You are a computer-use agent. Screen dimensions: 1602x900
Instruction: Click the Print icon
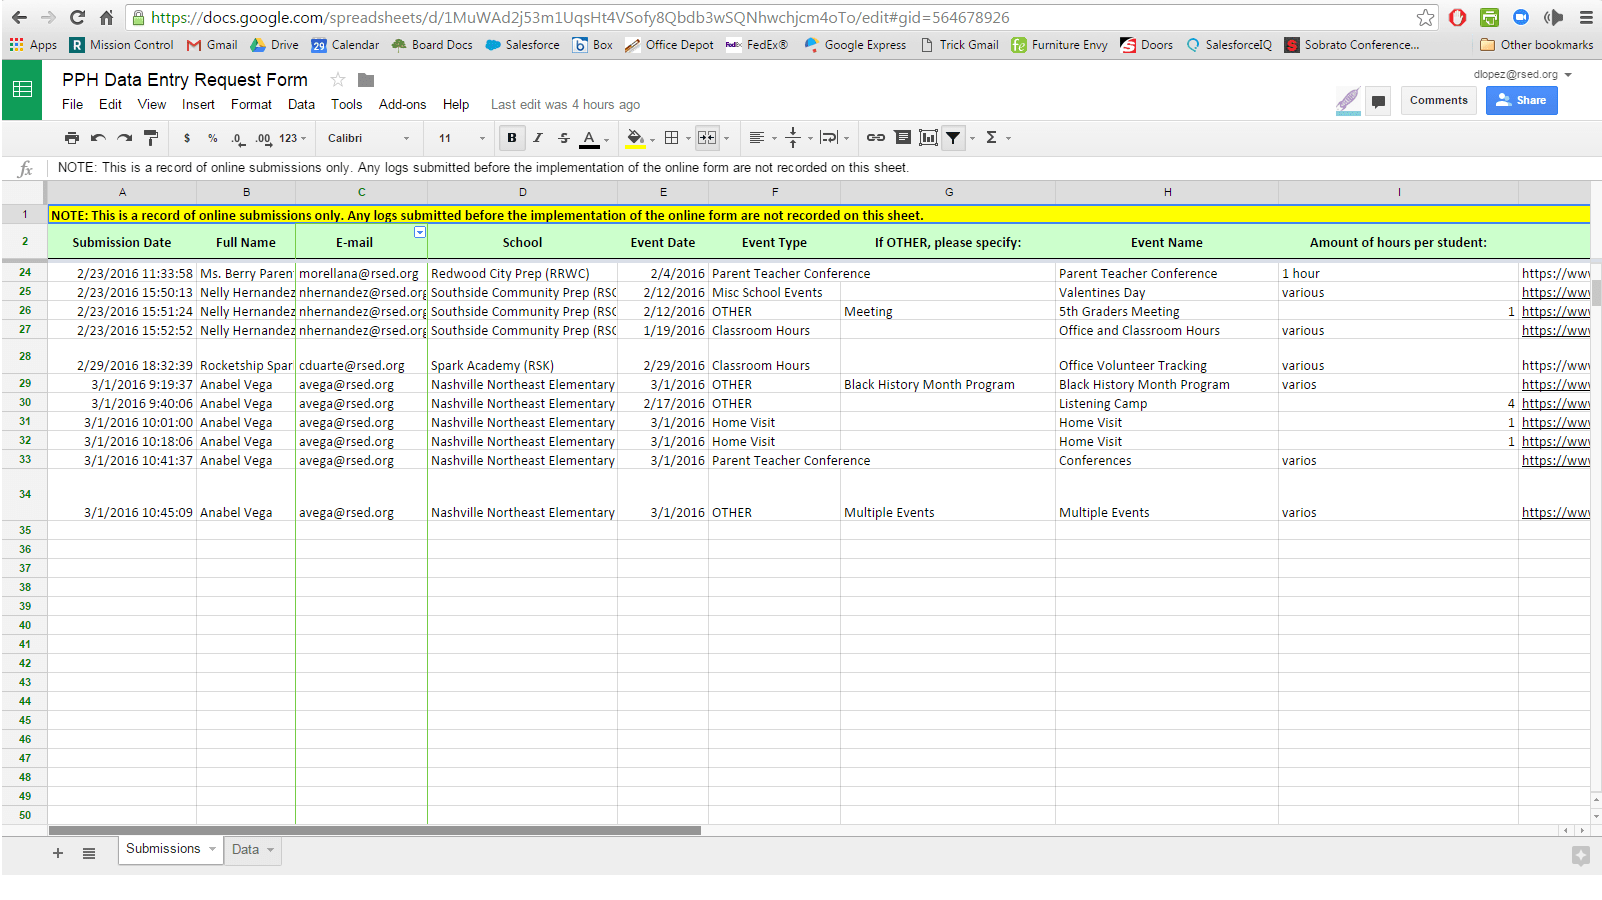tap(71, 137)
